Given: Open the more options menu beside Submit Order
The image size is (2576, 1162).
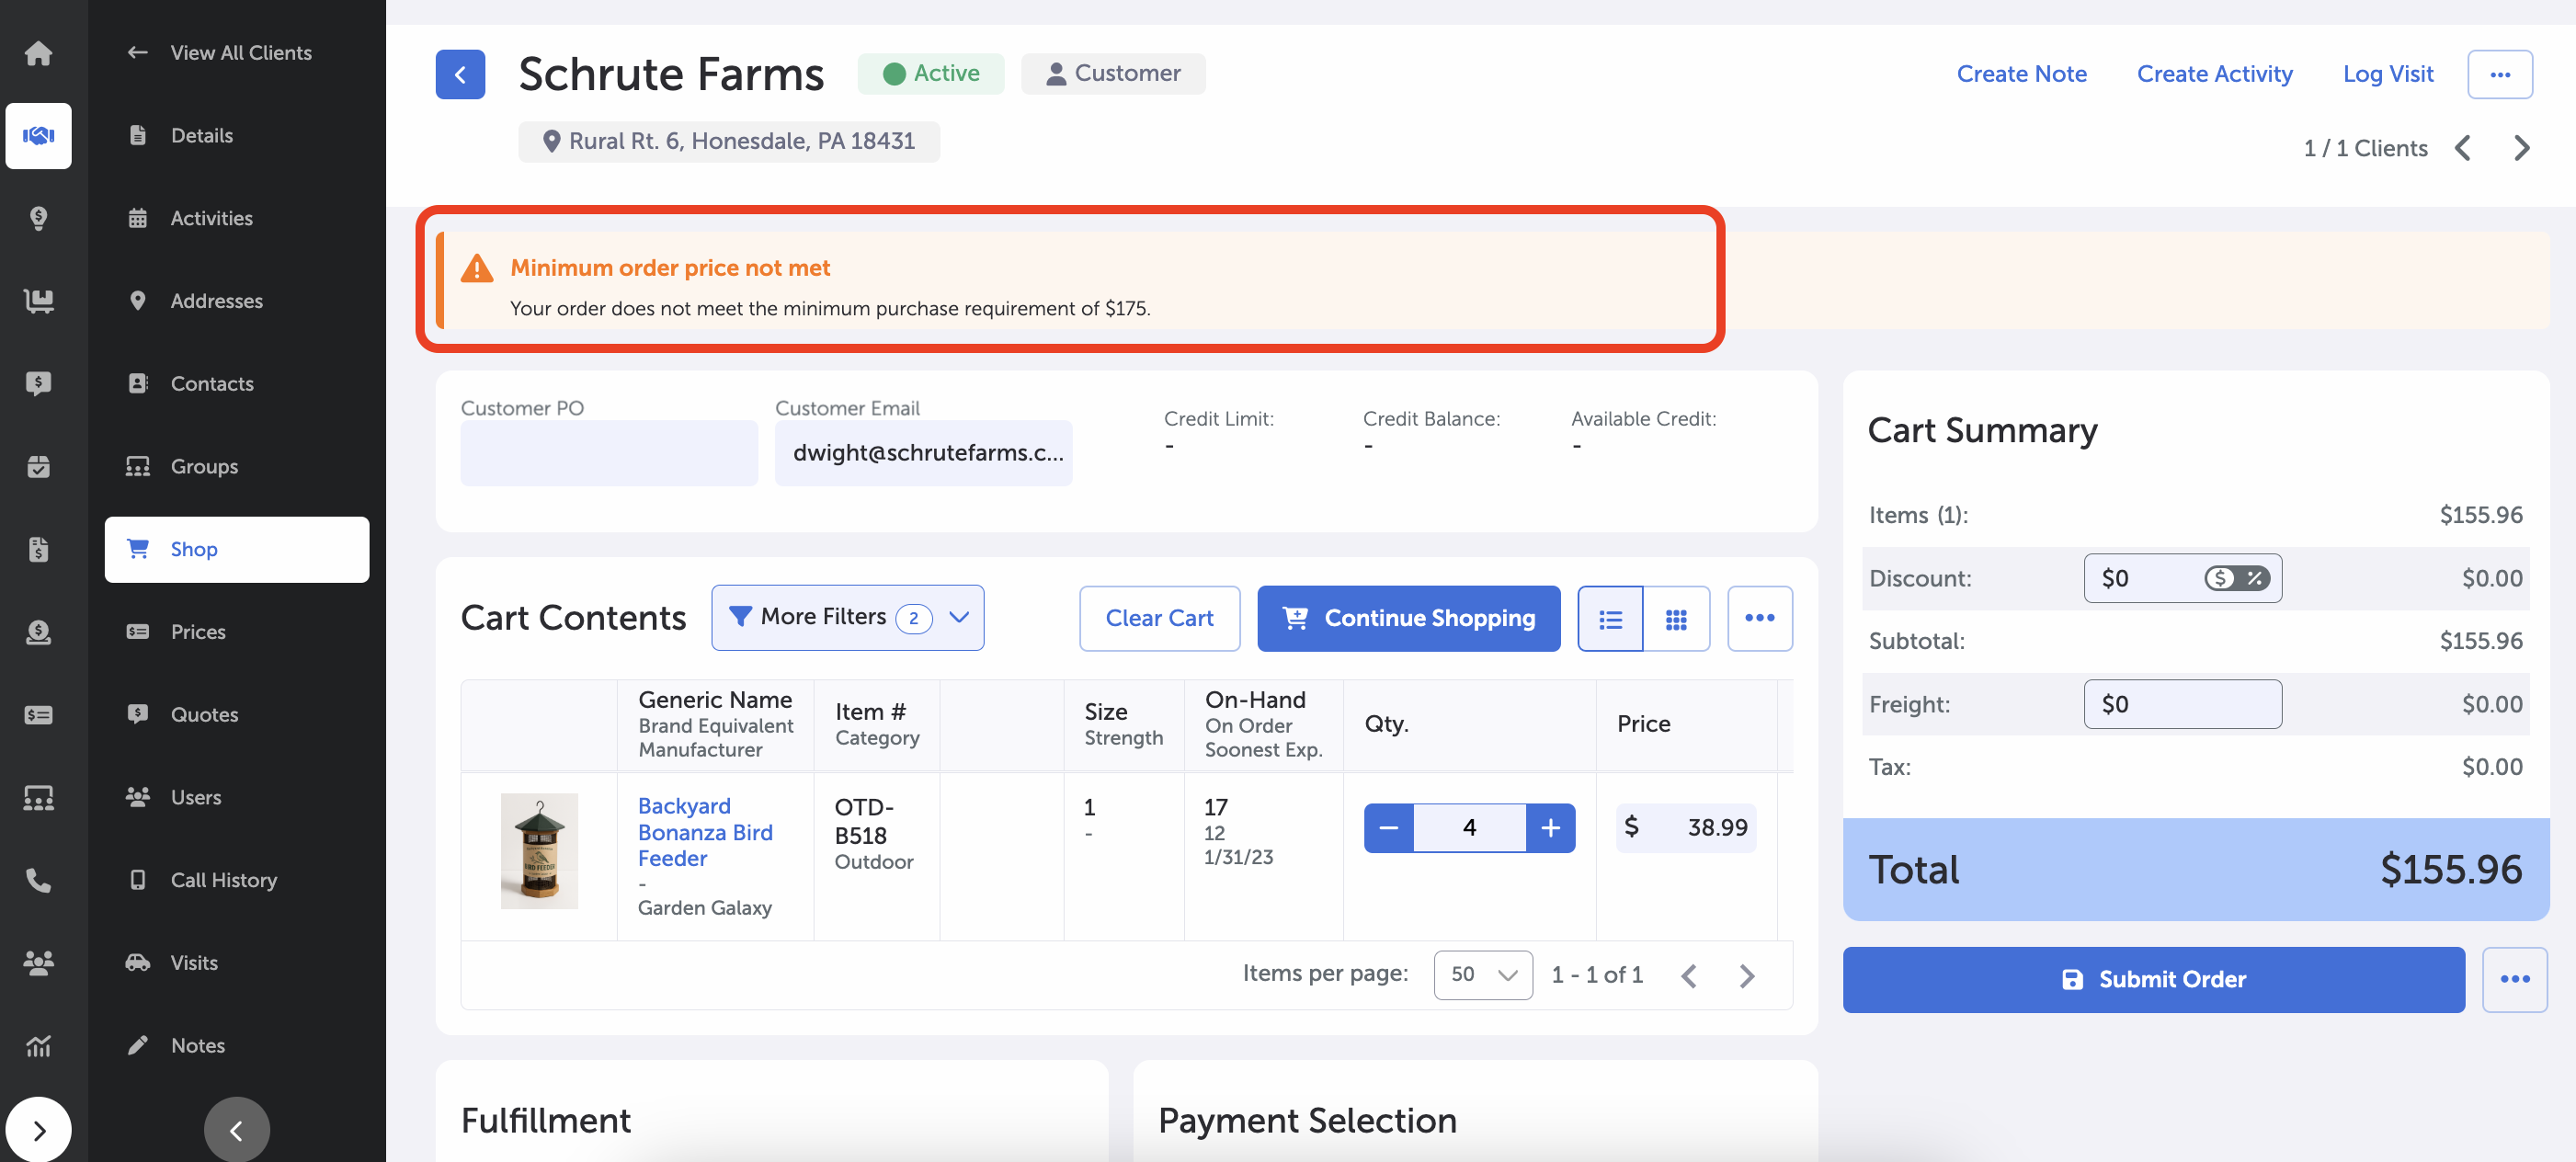Looking at the screenshot, I should 2514,980.
